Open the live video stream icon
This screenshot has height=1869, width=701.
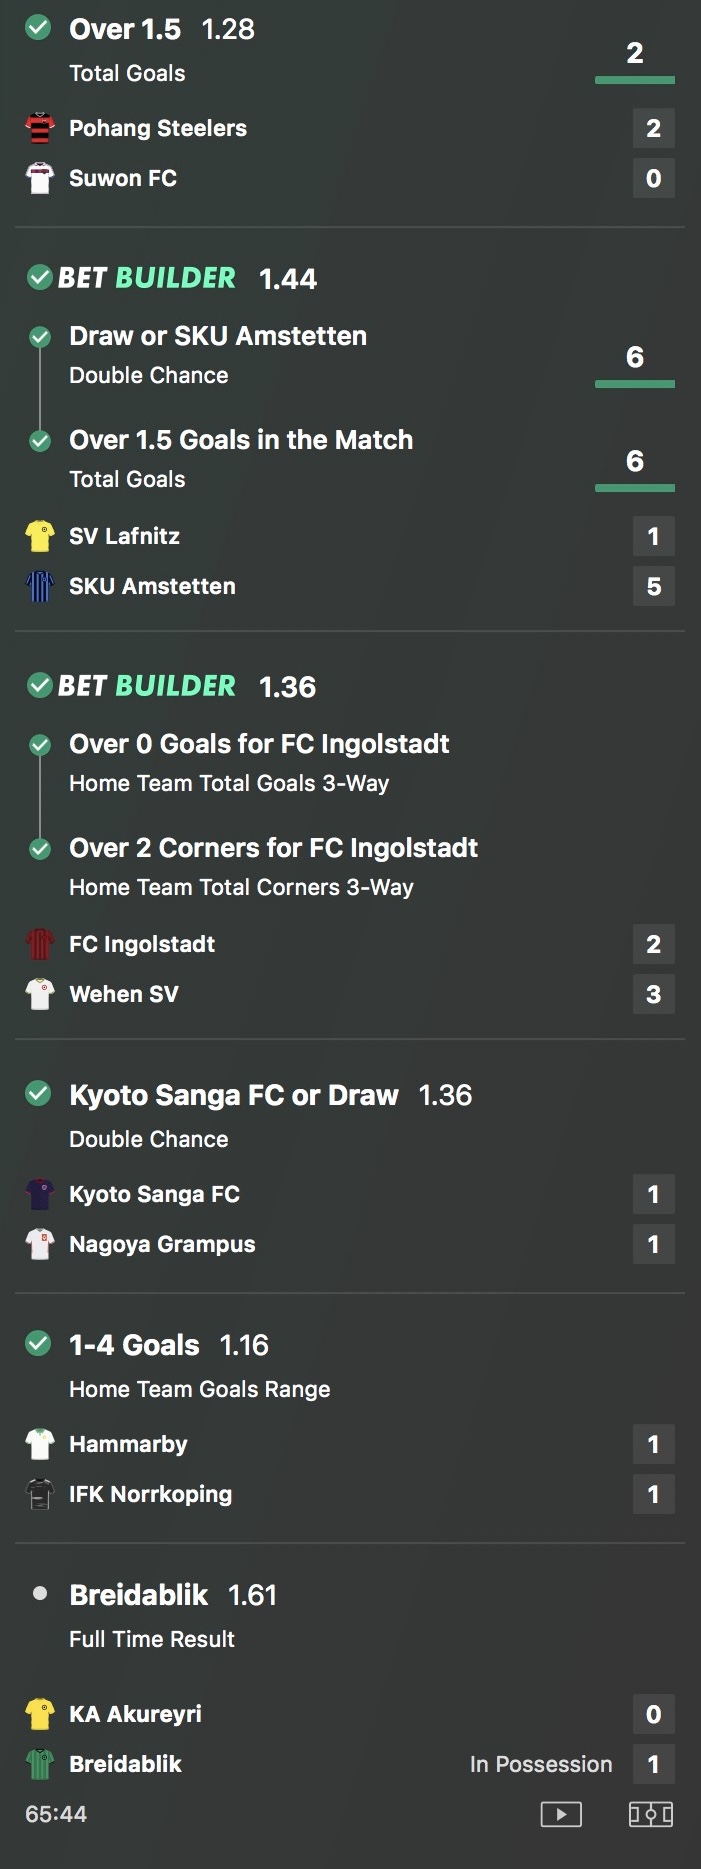[561, 1814]
